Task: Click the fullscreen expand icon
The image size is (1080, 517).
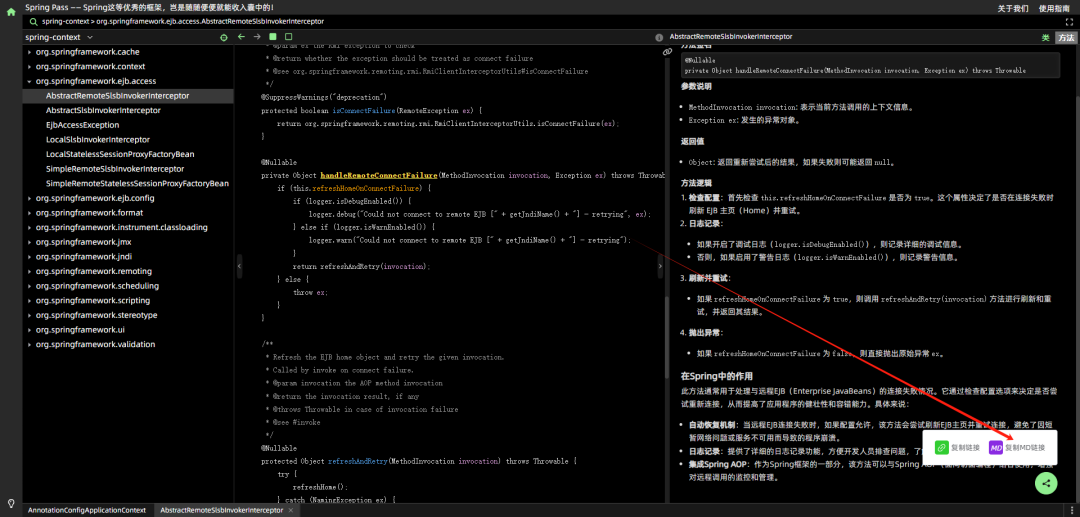Action: click(x=1069, y=22)
